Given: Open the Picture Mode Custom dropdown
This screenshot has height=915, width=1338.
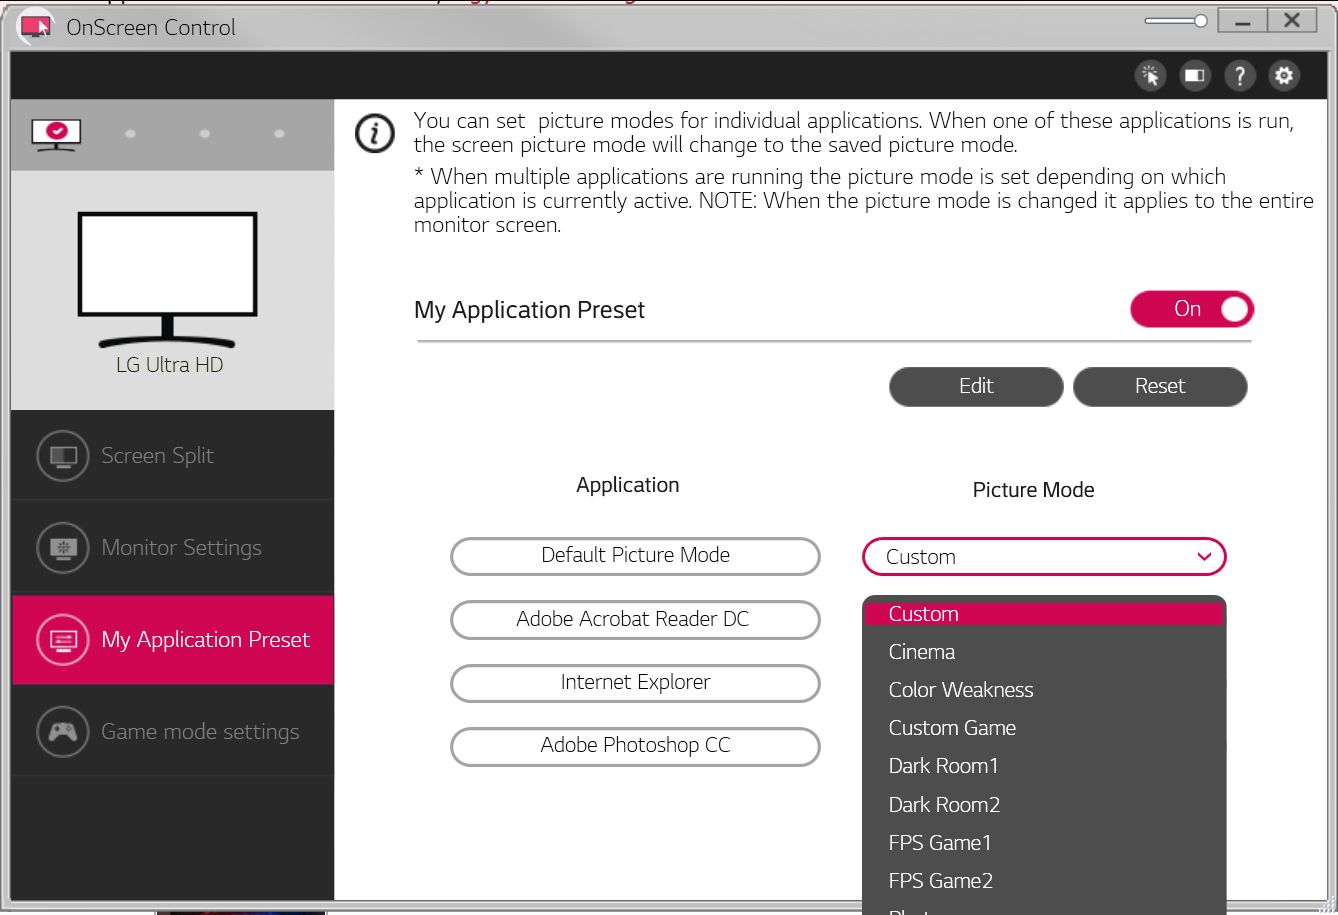Looking at the screenshot, I should [1044, 557].
